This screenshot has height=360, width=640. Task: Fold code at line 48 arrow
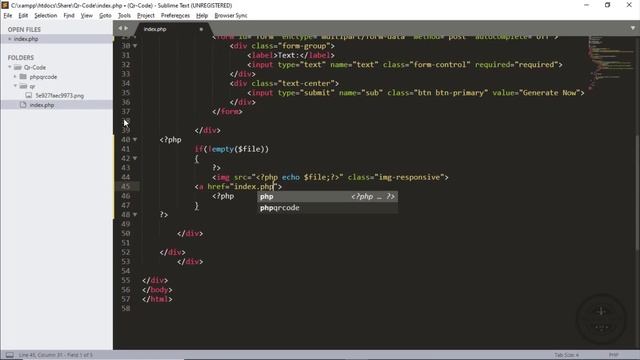pos(135,215)
